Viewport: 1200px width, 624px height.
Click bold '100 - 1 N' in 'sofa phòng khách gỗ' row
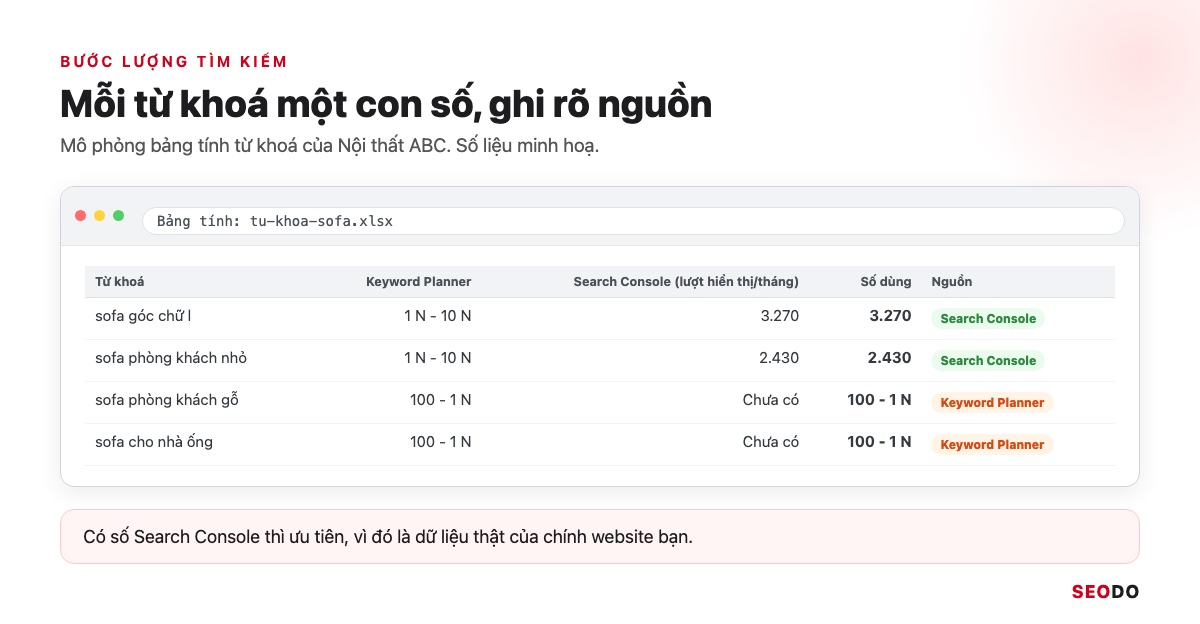(x=879, y=400)
